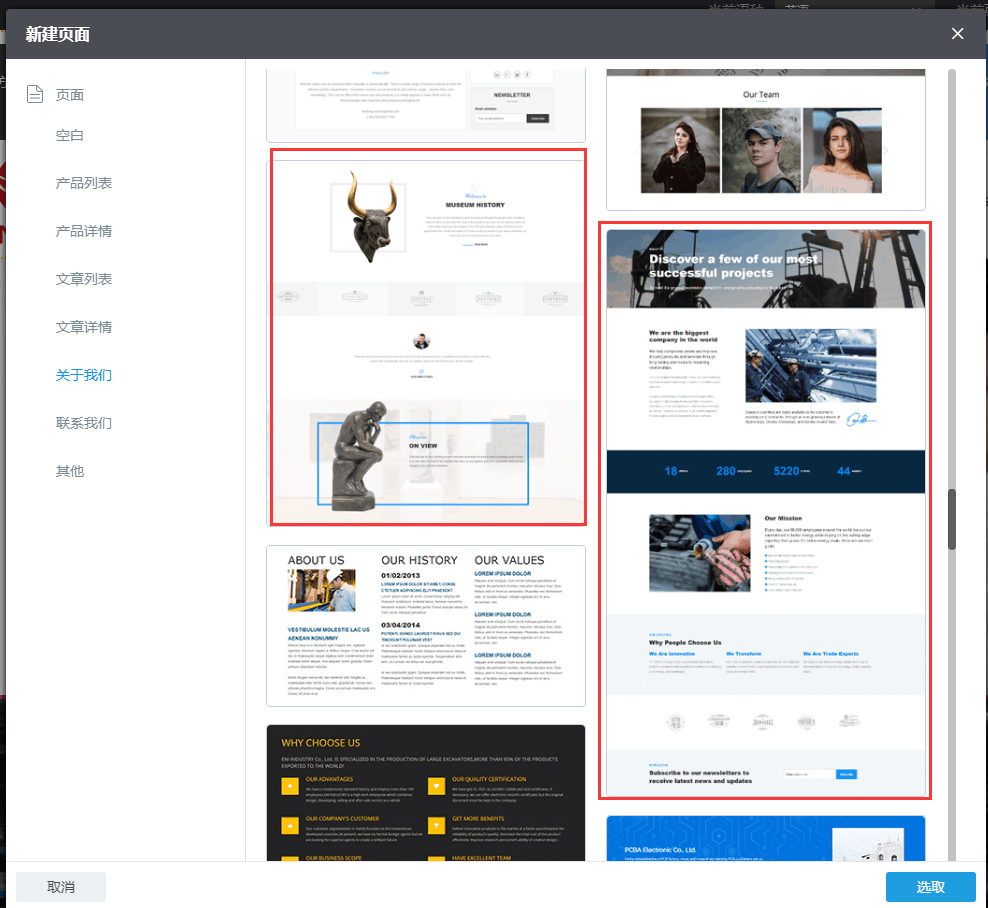The image size is (988, 908).
Task: Open the 文章列表 category
Action: tap(84, 279)
